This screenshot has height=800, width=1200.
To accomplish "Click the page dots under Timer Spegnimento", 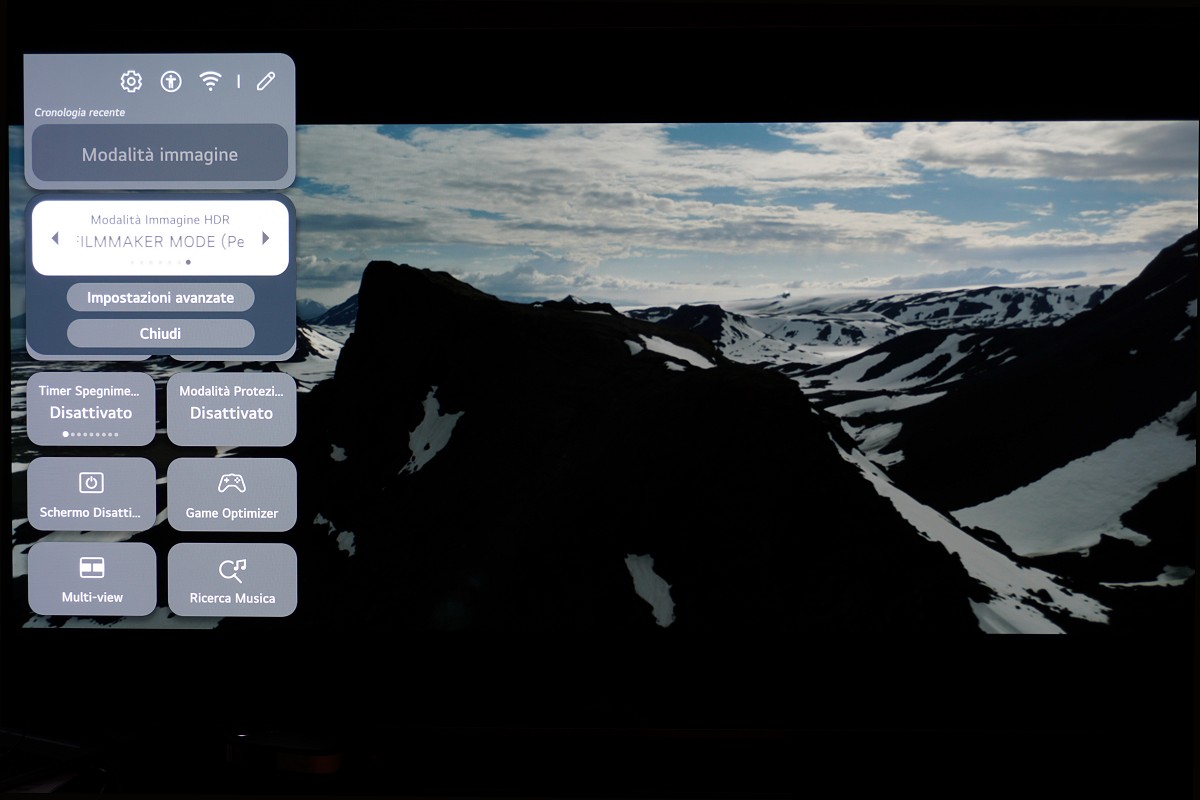I will (x=91, y=434).
